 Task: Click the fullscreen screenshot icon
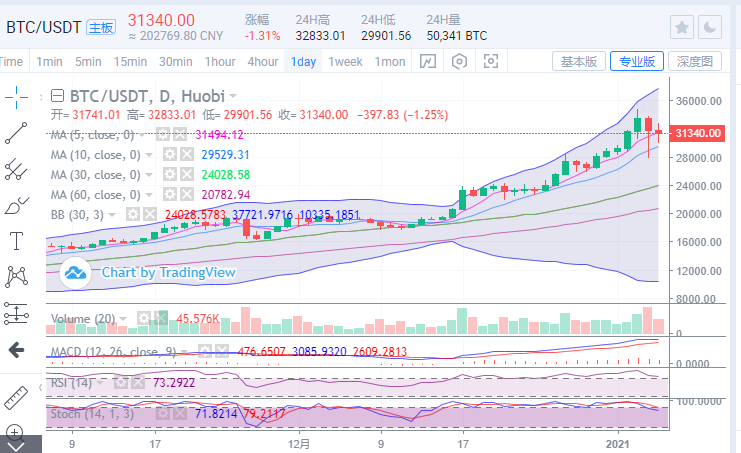tap(491, 61)
